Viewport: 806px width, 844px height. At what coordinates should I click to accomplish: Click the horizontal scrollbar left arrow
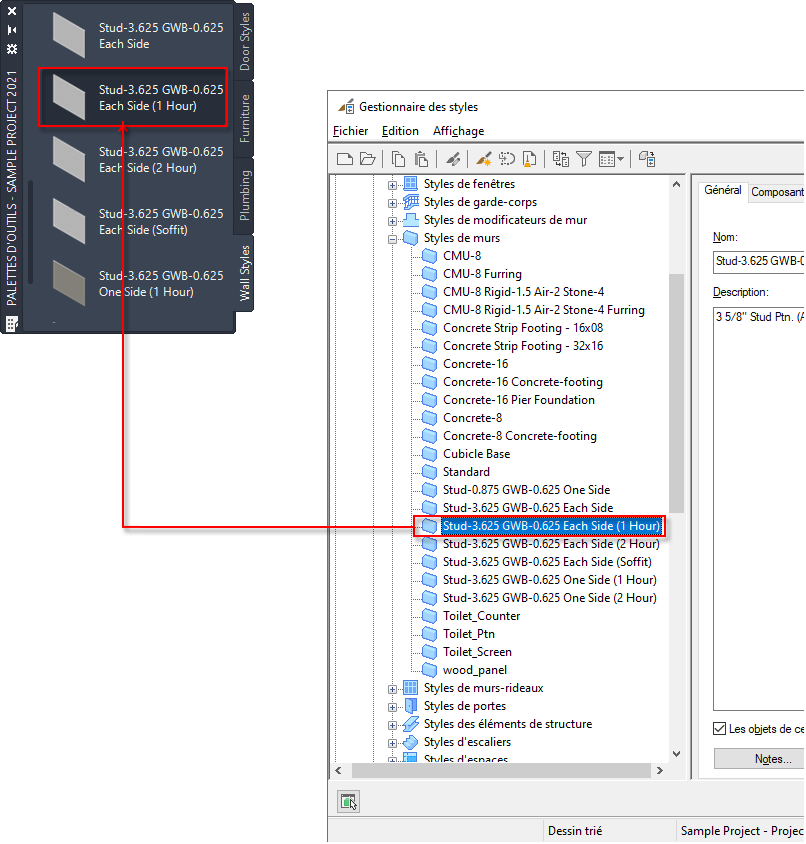click(338, 771)
